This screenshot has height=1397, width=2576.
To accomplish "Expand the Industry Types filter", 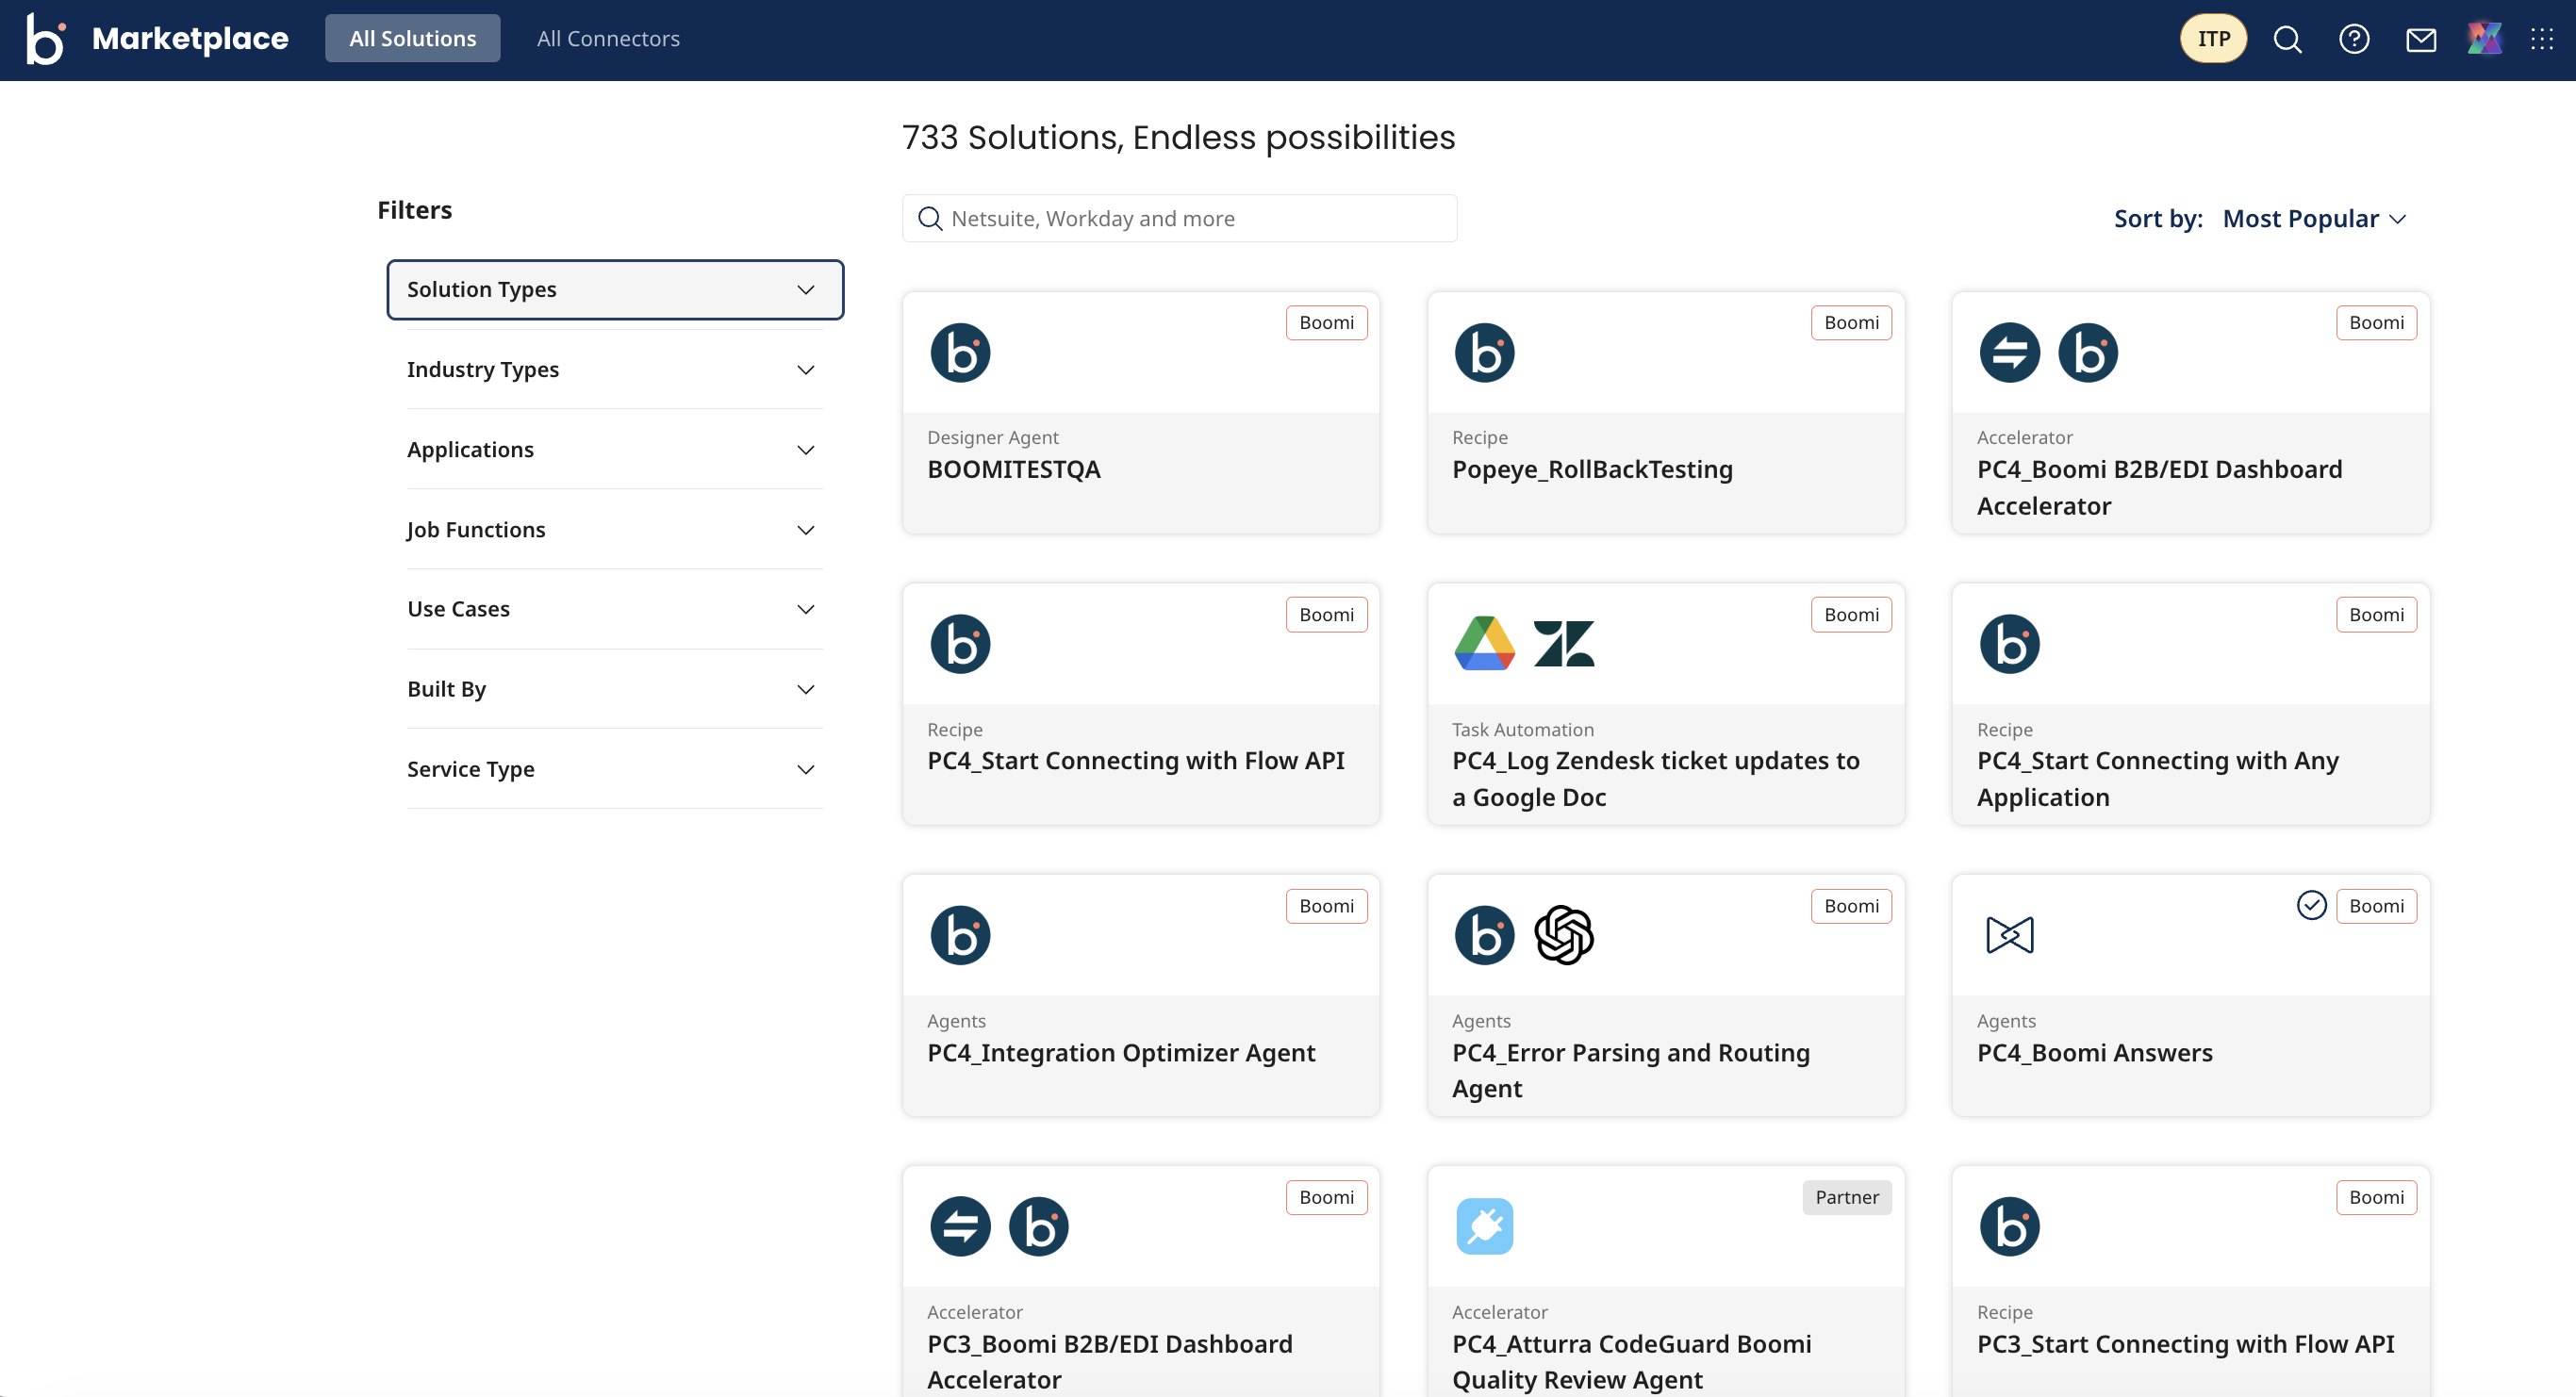I will tap(614, 370).
